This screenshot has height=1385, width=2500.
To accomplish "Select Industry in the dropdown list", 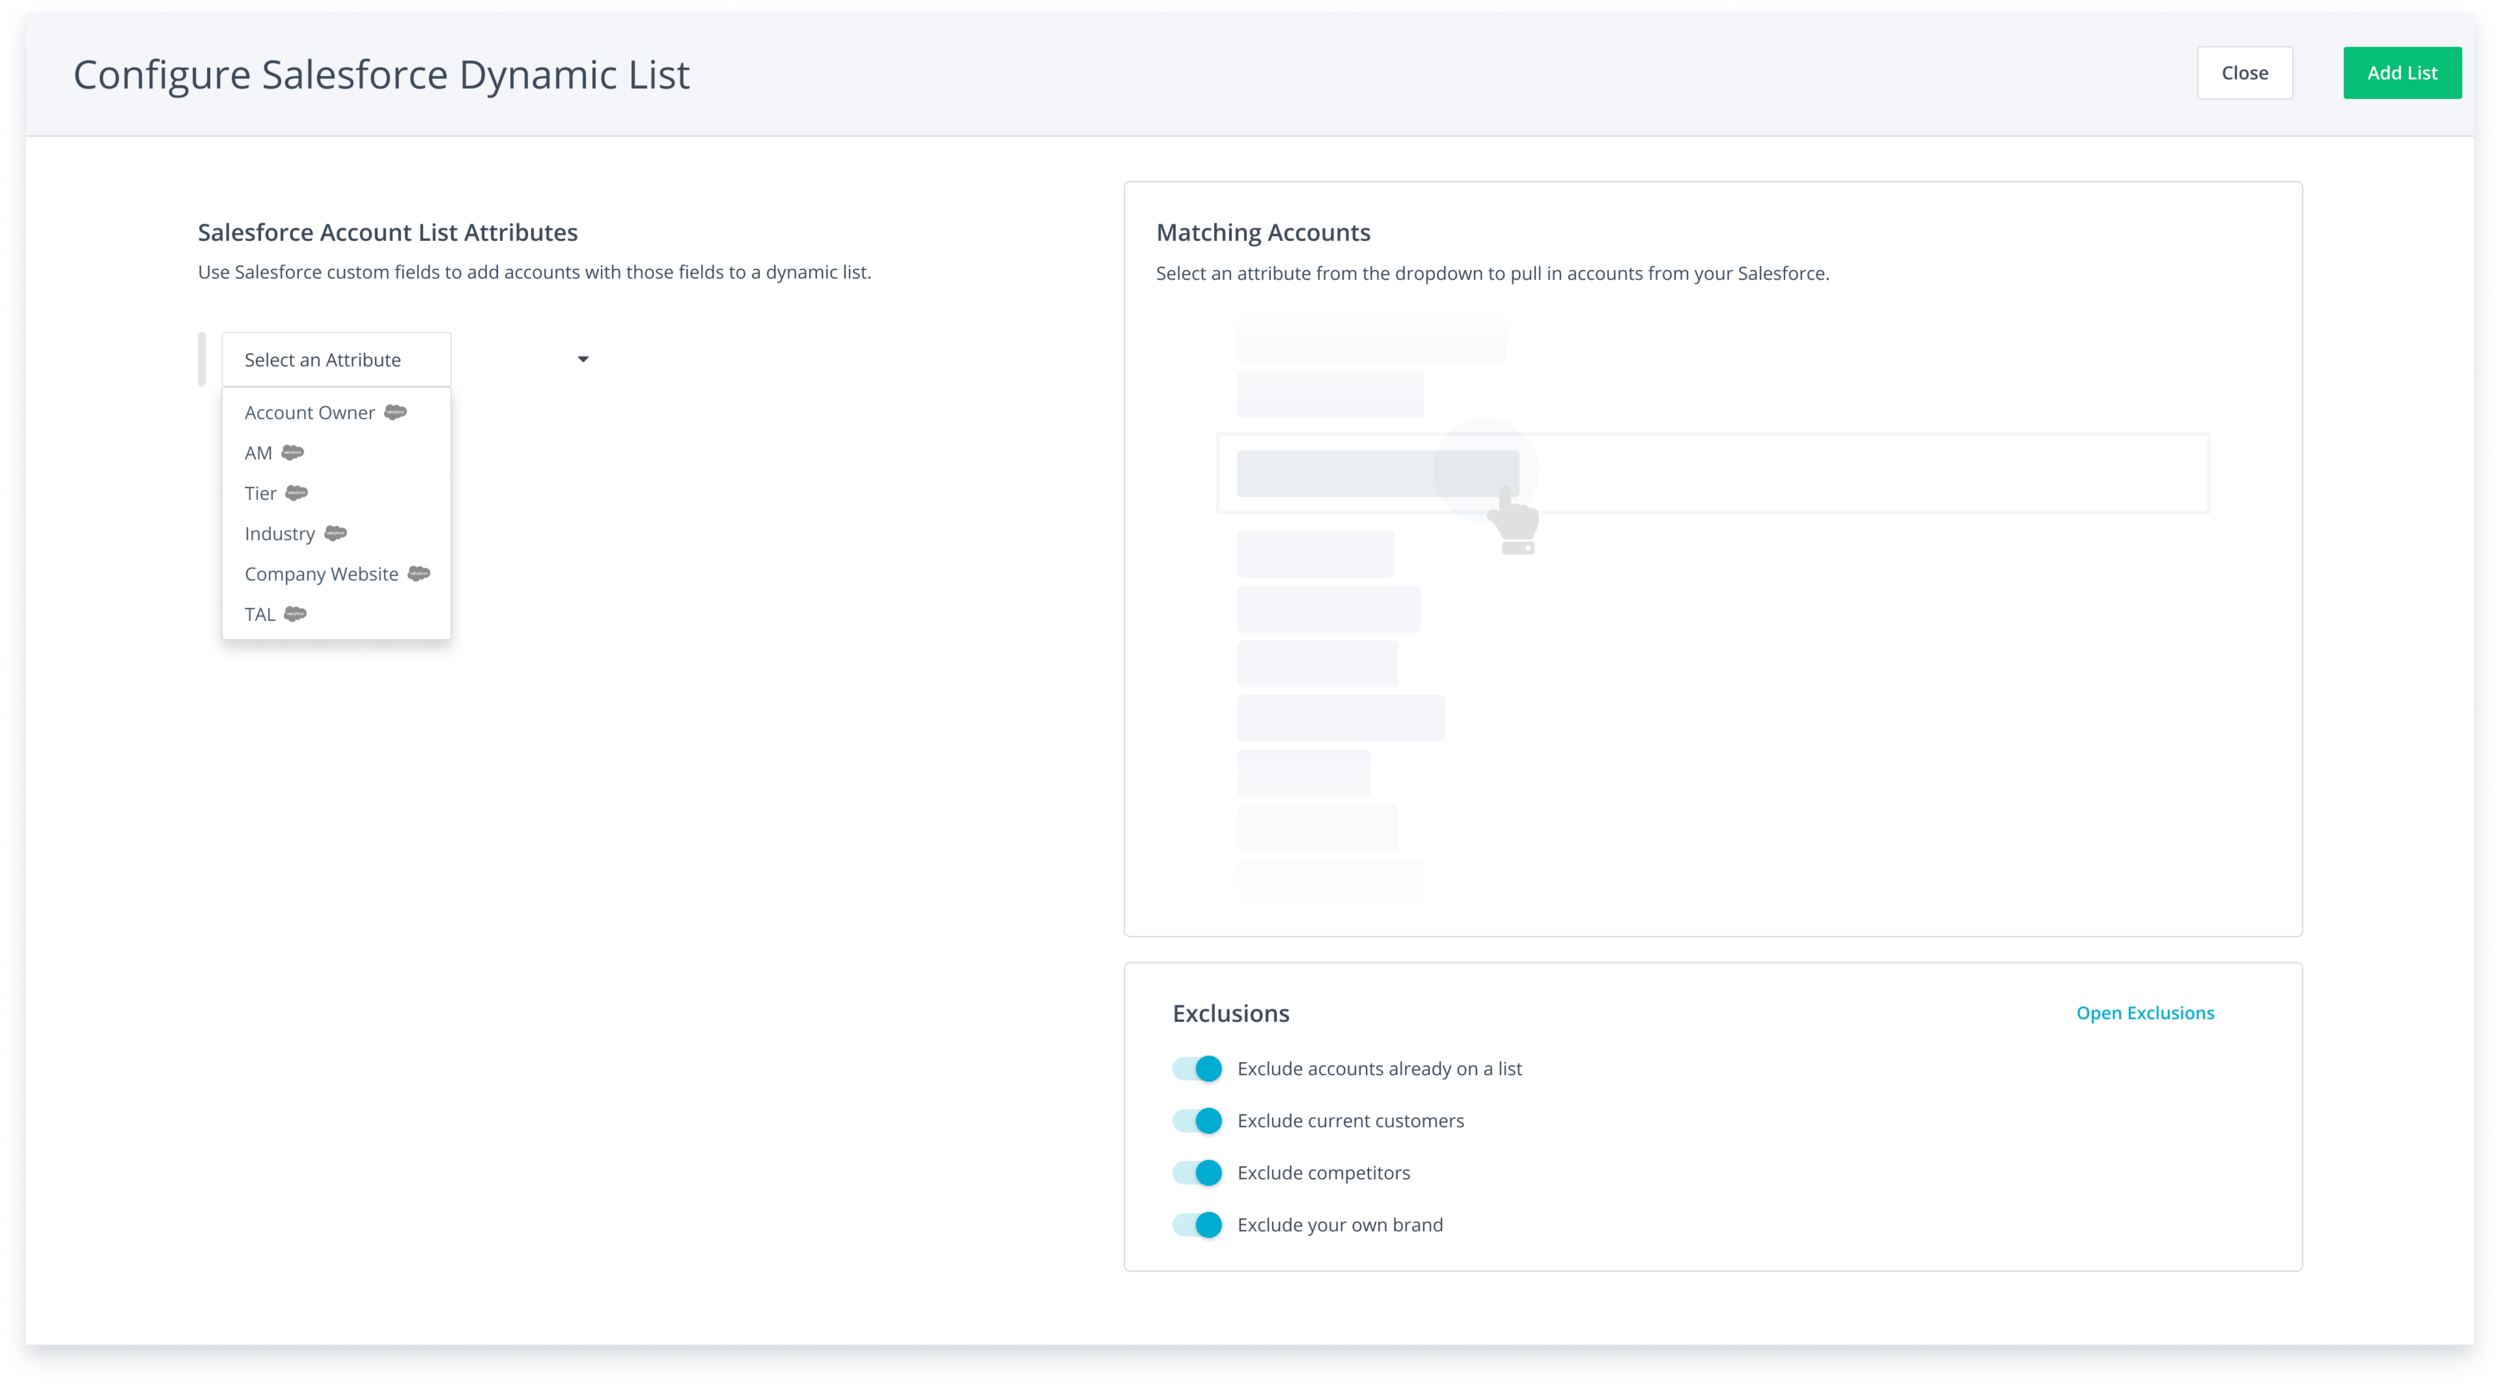I will pos(336,533).
